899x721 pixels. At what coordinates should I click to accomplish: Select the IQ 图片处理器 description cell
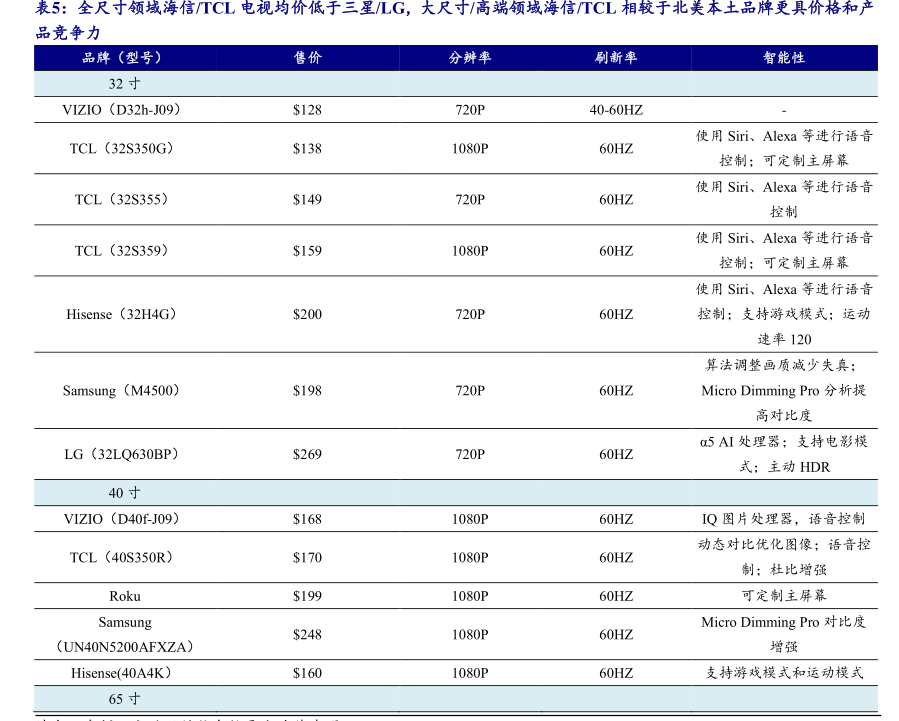tap(783, 519)
